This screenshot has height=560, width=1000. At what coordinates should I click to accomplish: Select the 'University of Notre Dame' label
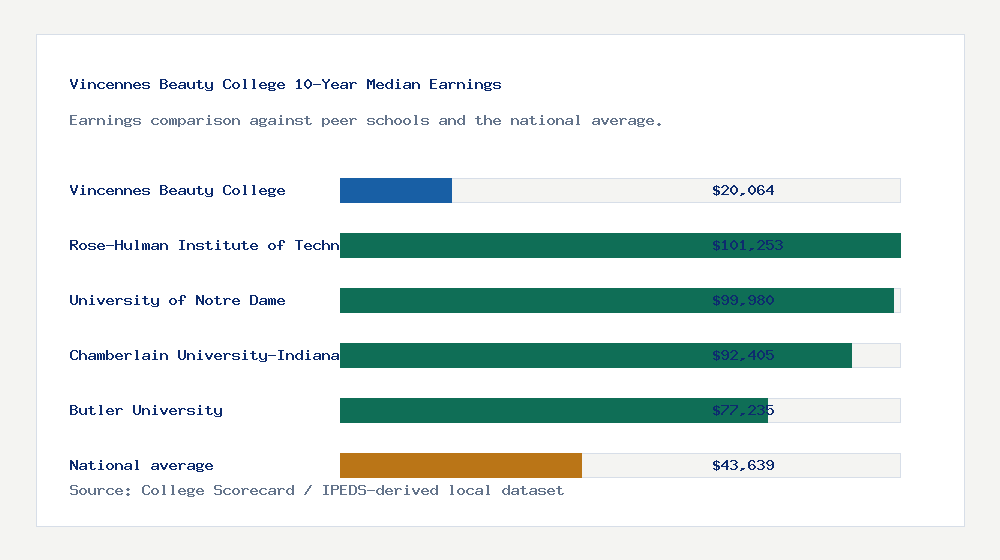177,300
